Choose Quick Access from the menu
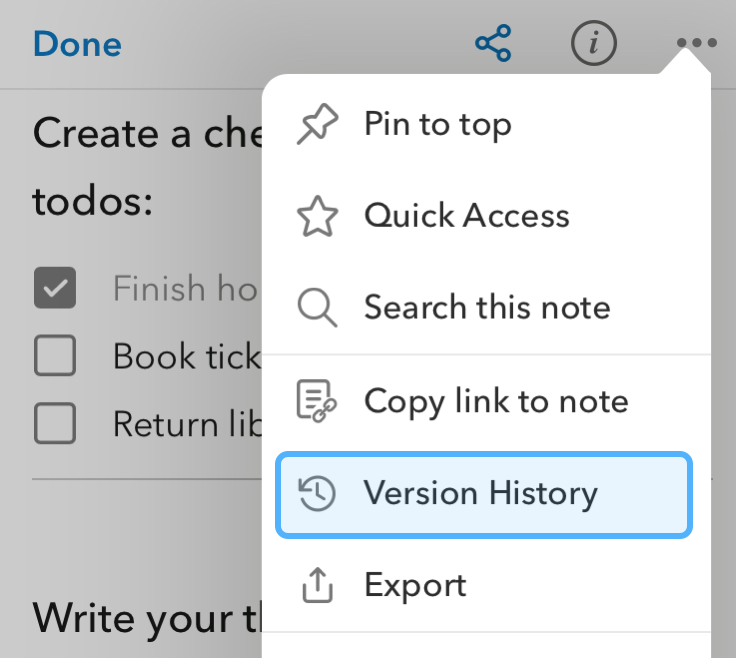 coord(466,216)
